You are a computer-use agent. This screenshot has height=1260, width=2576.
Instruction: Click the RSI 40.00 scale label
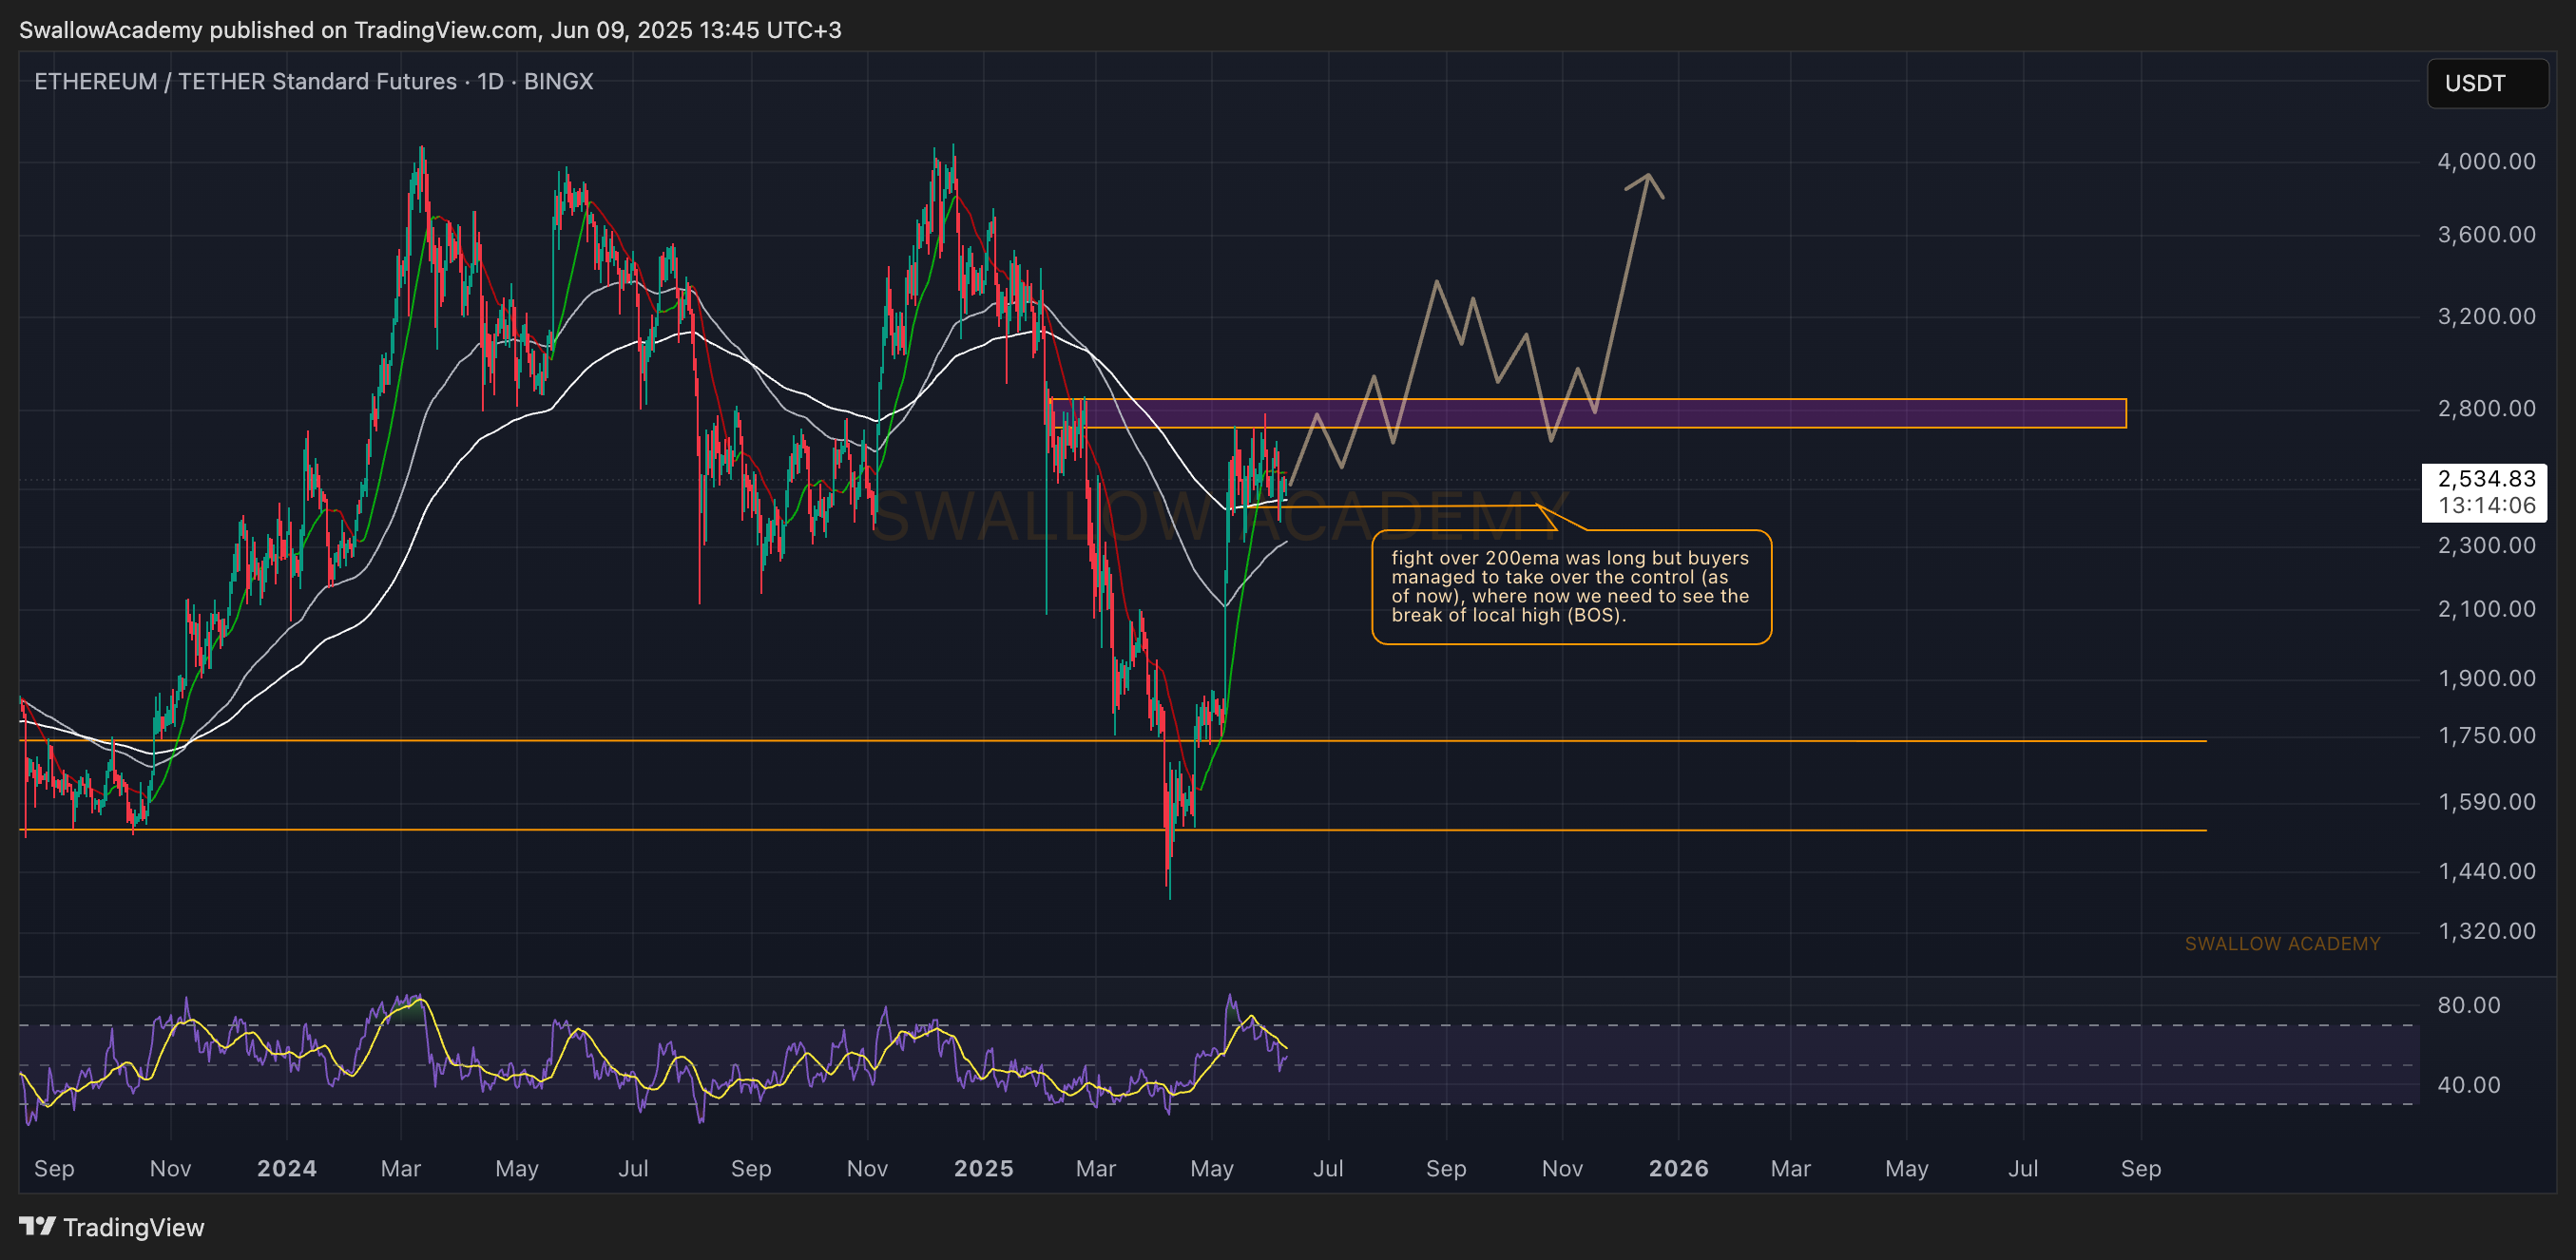coord(2468,1085)
